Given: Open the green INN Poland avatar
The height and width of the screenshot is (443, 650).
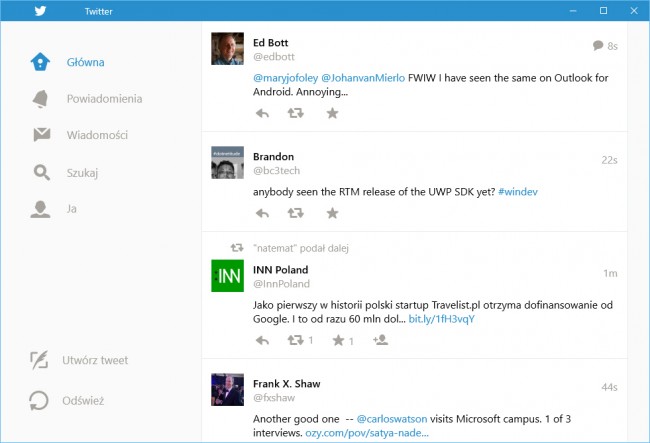Looking at the screenshot, I should coord(228,276).
